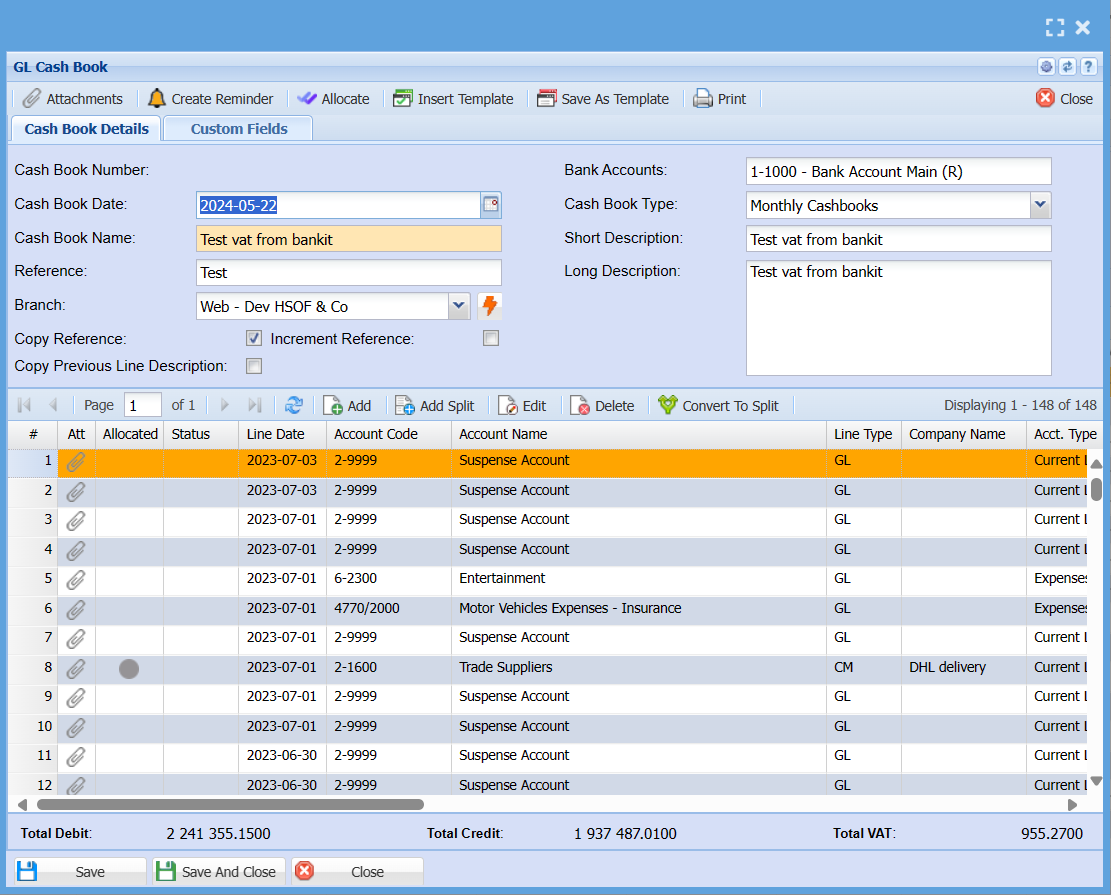
Task: Uncheck the Copy Reference checkbox
Action: 254,338
